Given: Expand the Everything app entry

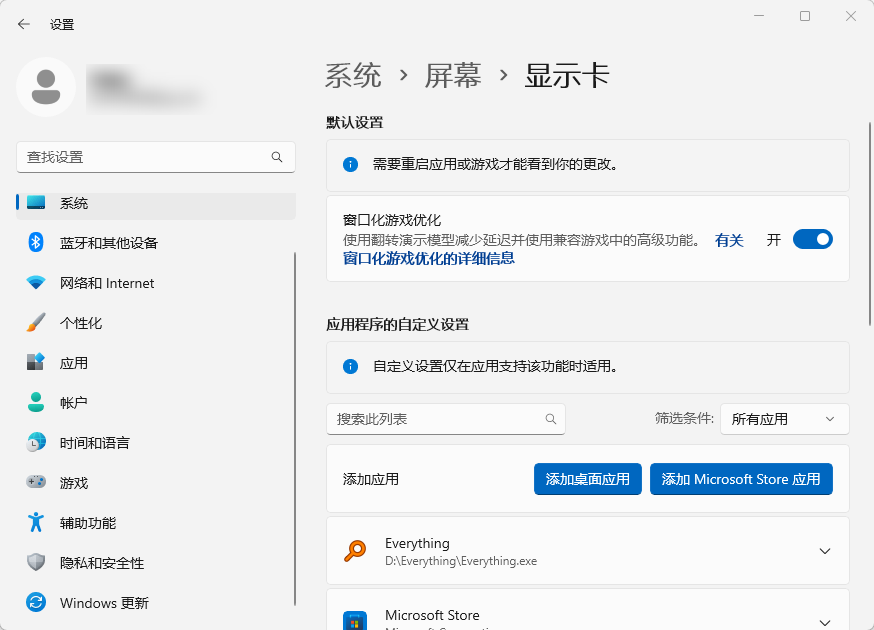Looking at the screenshot, I should 825,551.
